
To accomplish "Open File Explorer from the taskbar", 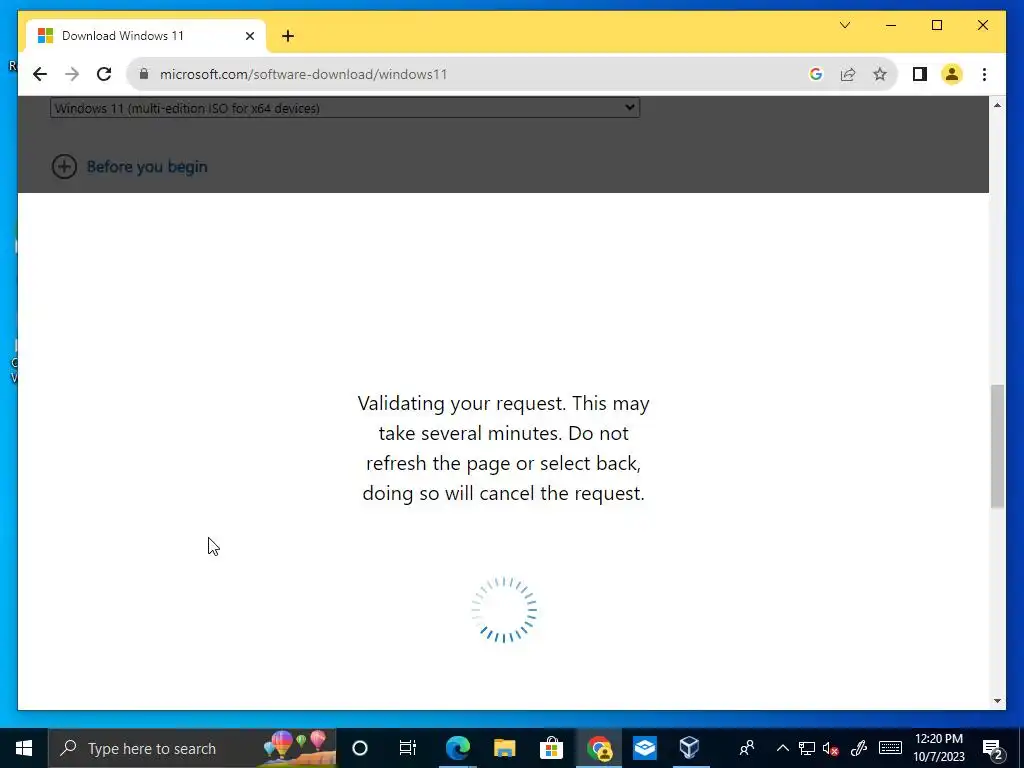I will [504, 748].
